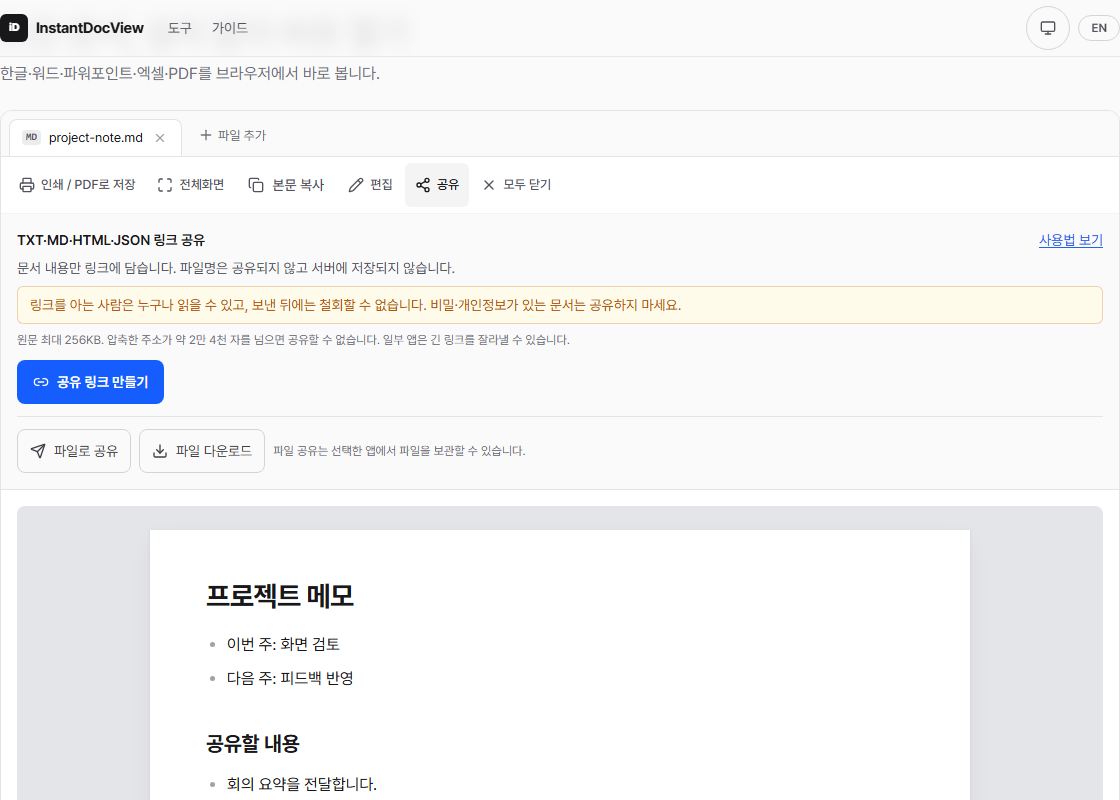Click the 공유할 내용 subheading
The image size is (1120, 800).
coord(252,744)
